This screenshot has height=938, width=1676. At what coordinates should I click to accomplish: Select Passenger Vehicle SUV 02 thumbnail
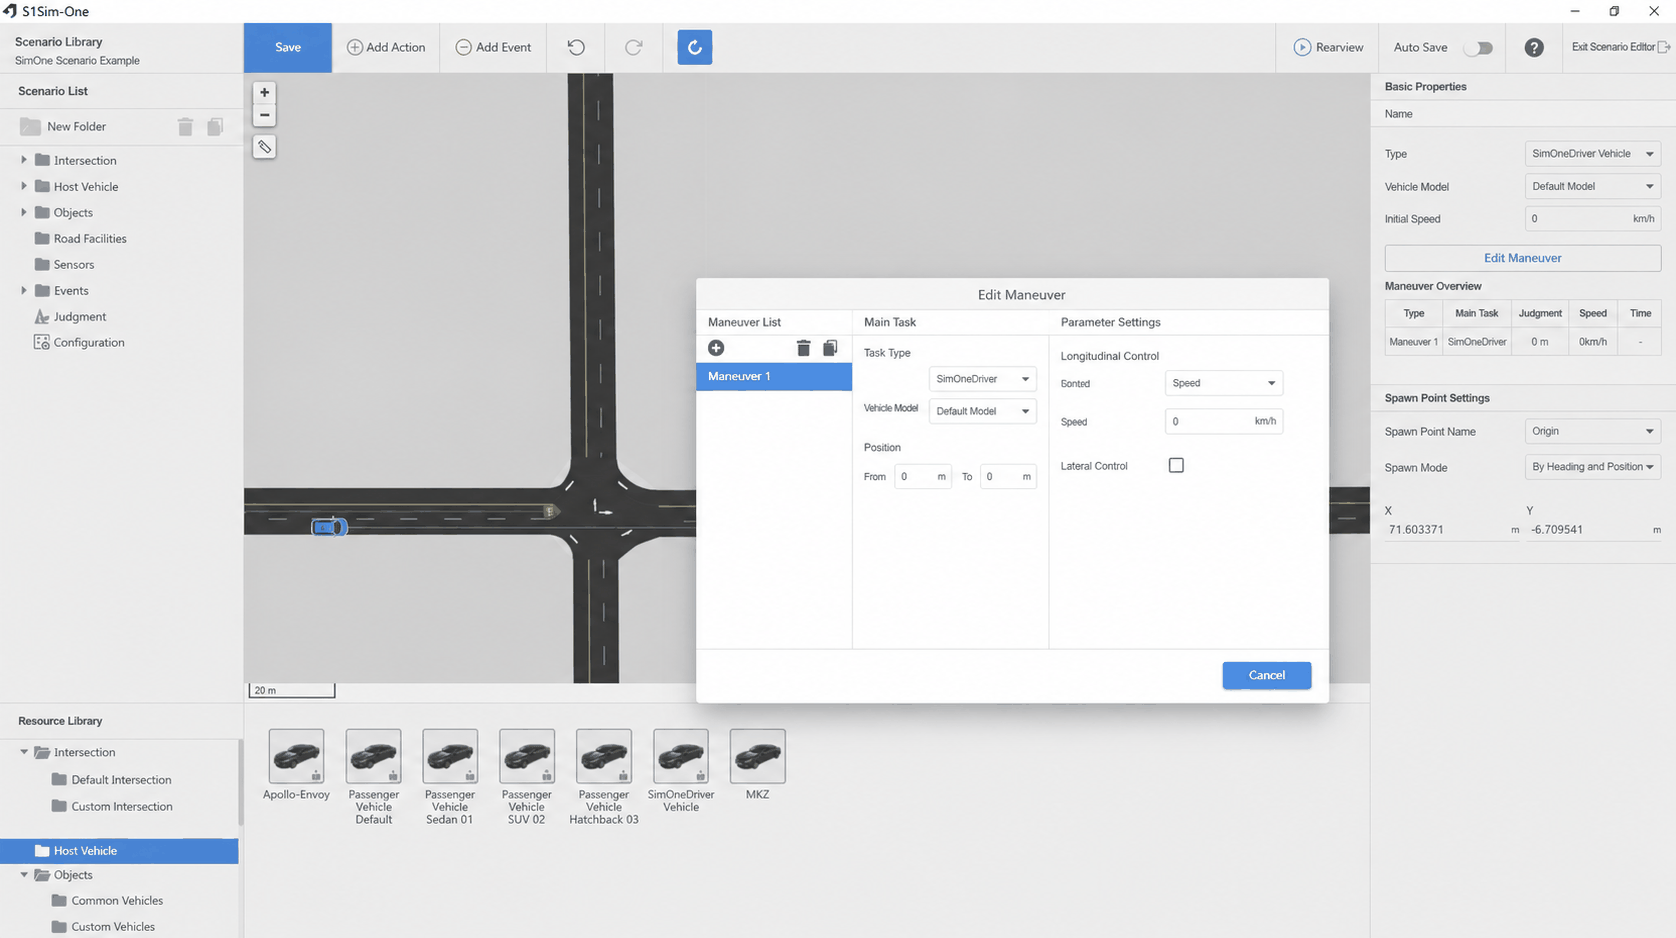coord(527,756)
